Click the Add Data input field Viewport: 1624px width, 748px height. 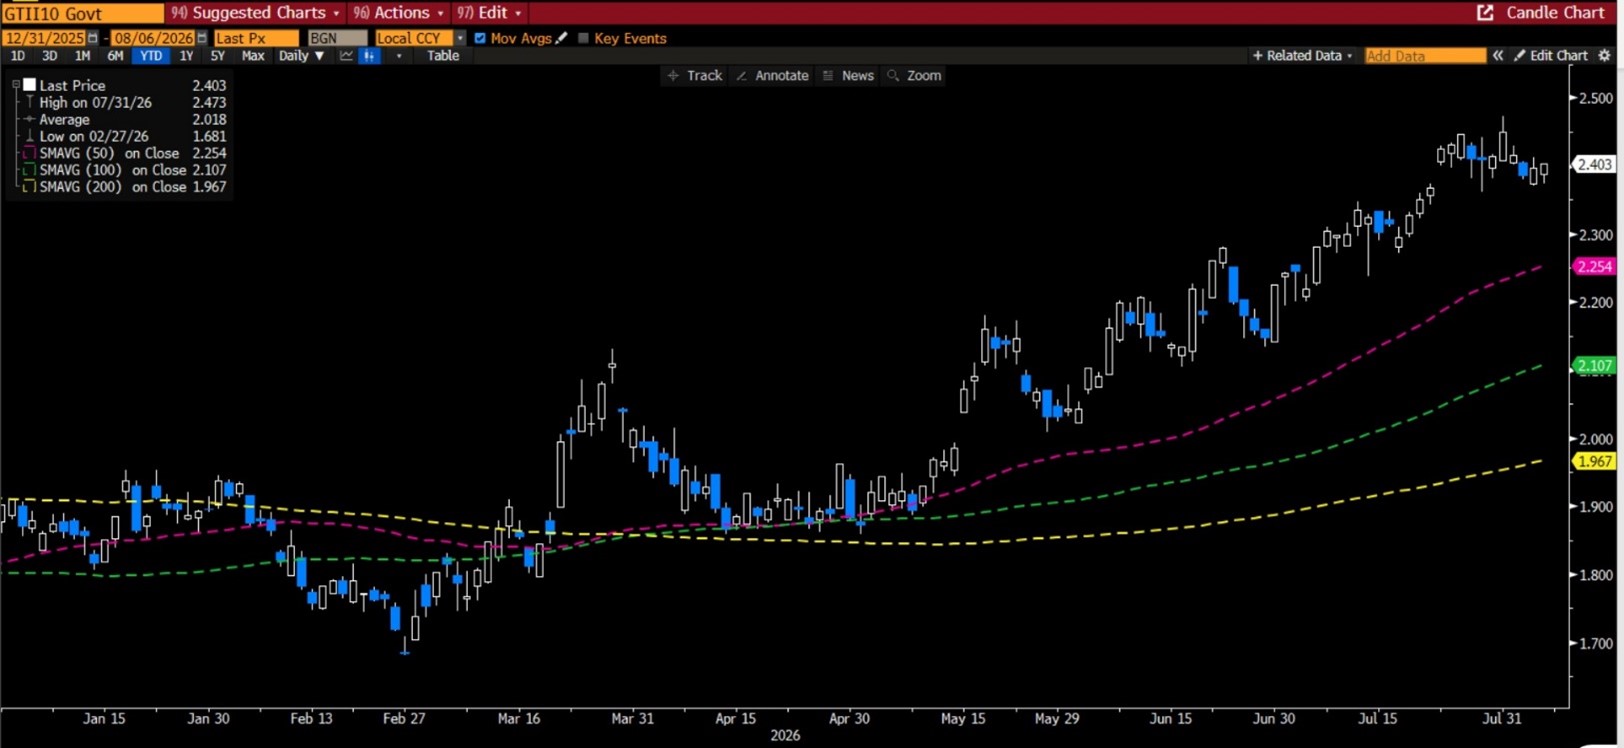(x=1425, y=56)
